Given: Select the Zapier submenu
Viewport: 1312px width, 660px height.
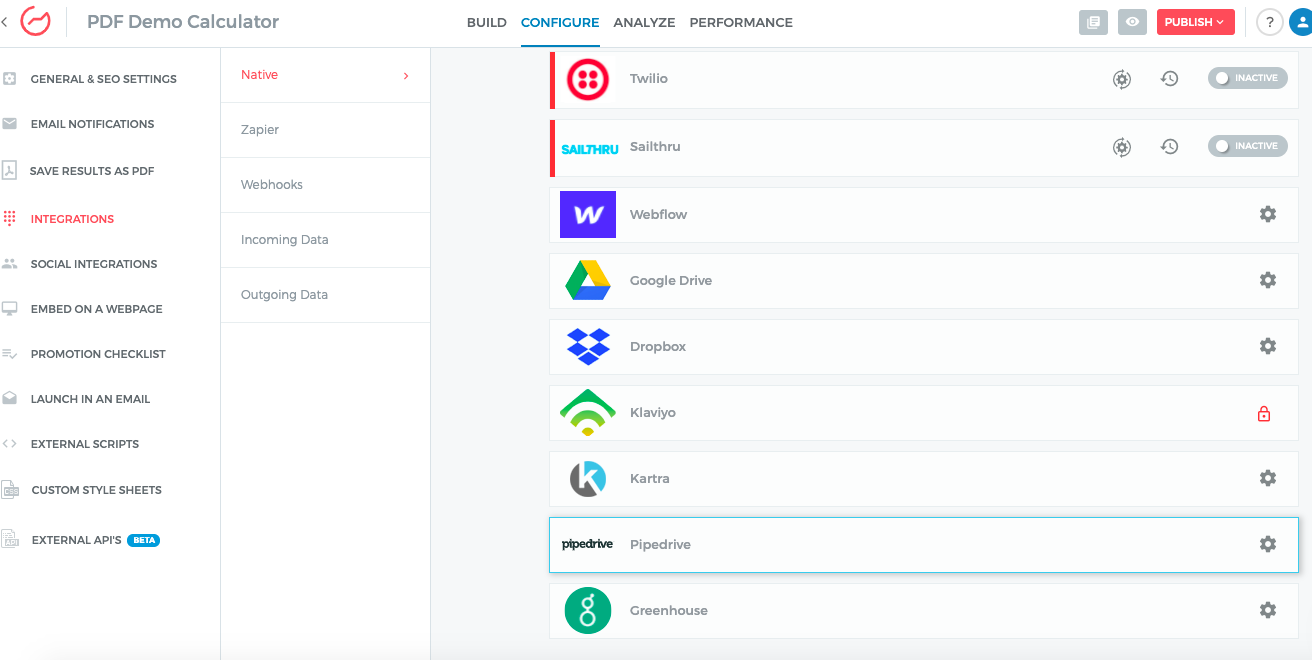Looking at the screenshot, I should 325,130.
